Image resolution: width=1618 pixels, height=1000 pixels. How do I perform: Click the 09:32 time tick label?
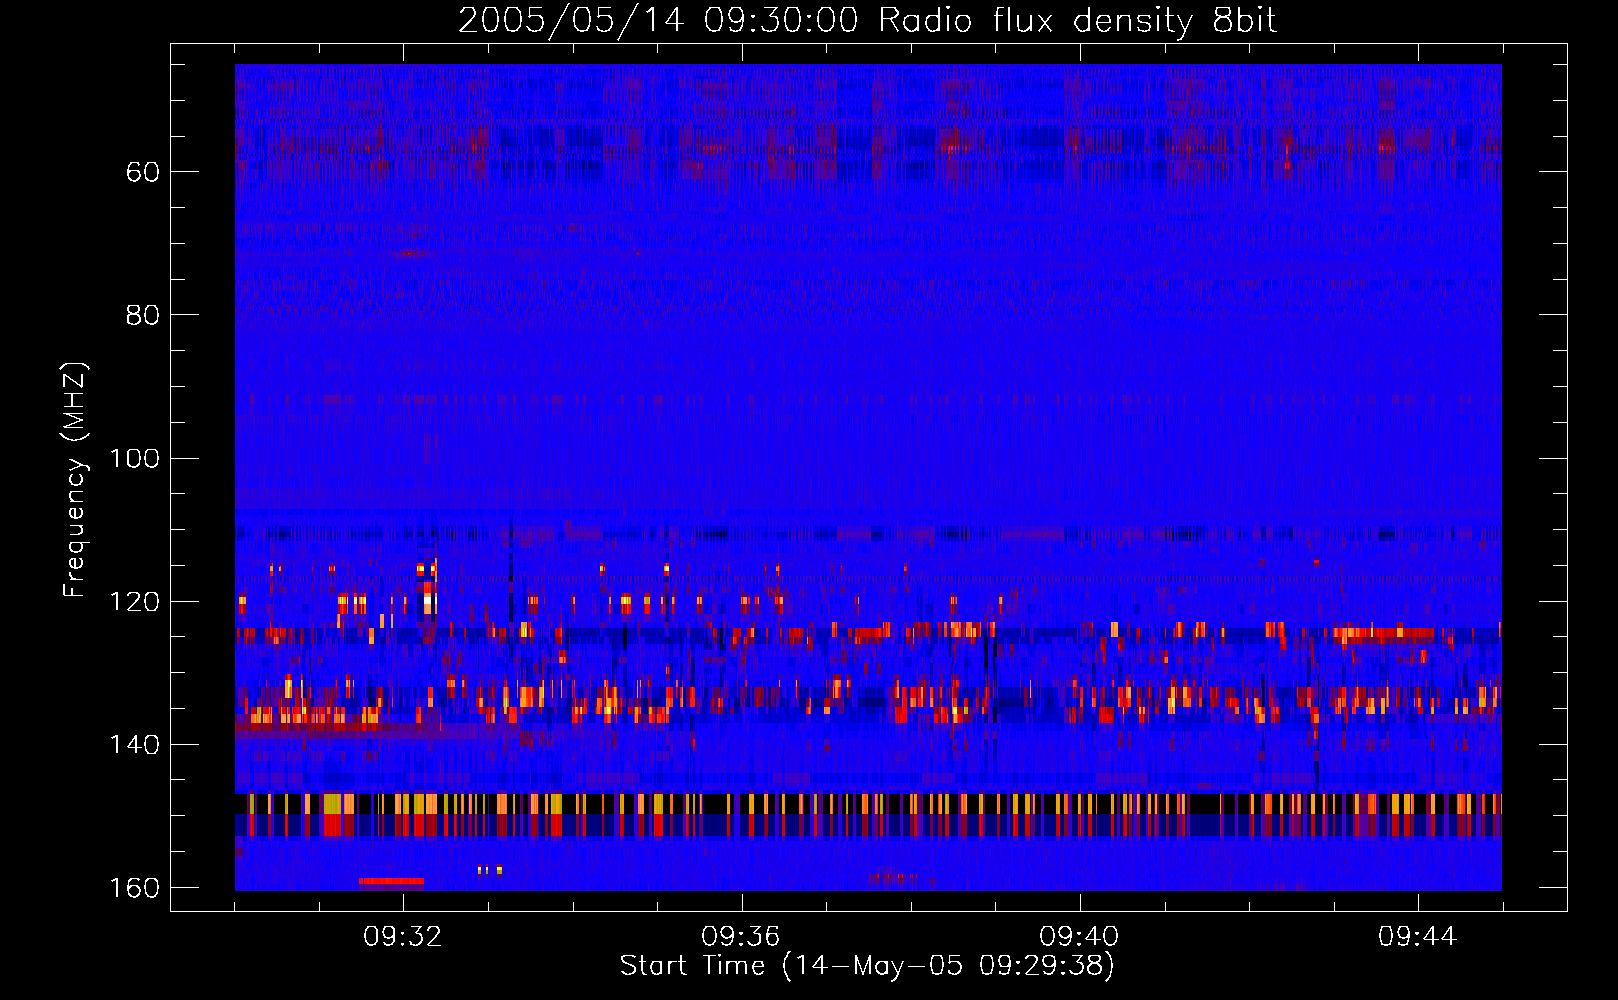[403, 937]
